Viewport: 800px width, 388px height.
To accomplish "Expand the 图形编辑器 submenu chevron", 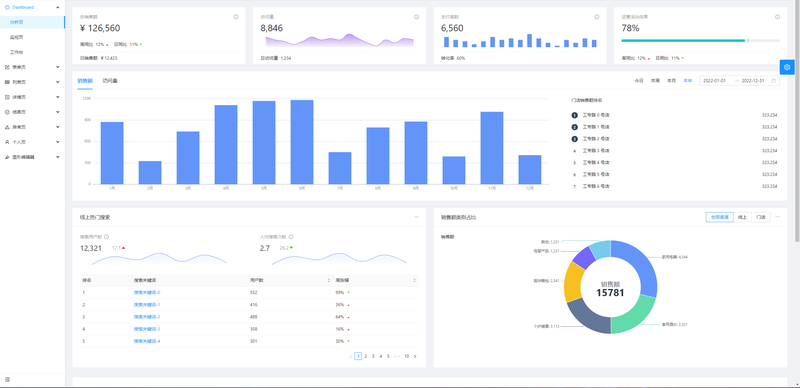I will click(x=58, y=157).
